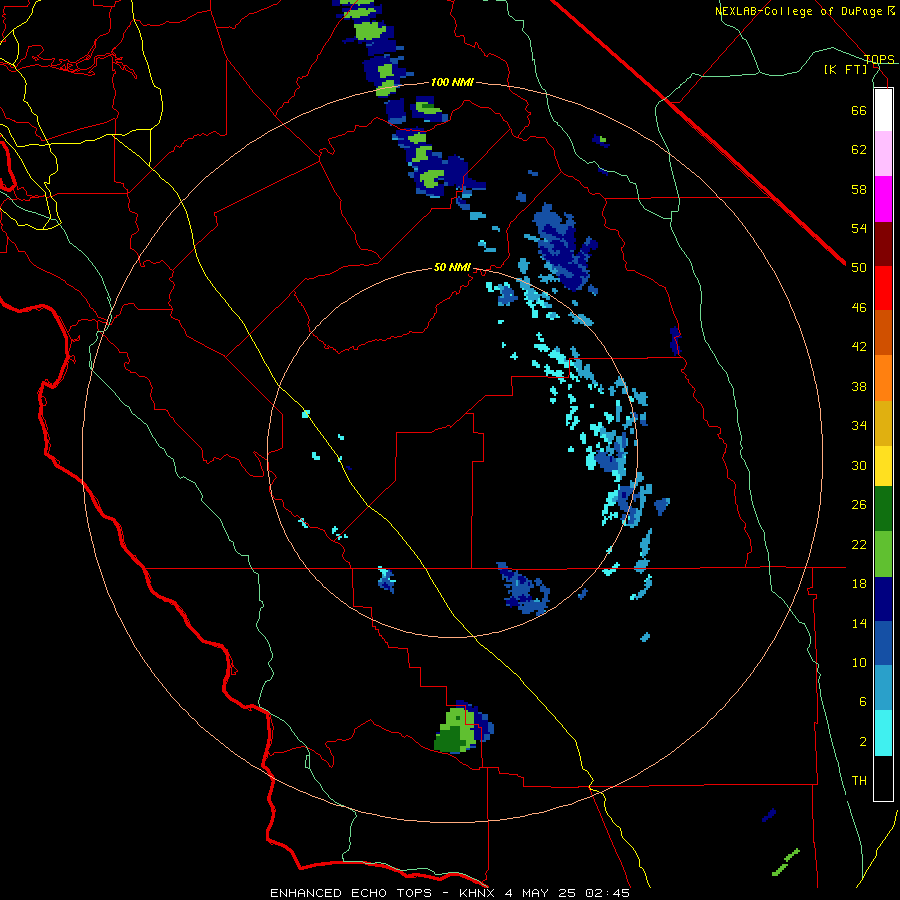Click the TH threshold label
The width and height of the screenshot is (900, 900).
pyautogui.click(x=859, y=781)
